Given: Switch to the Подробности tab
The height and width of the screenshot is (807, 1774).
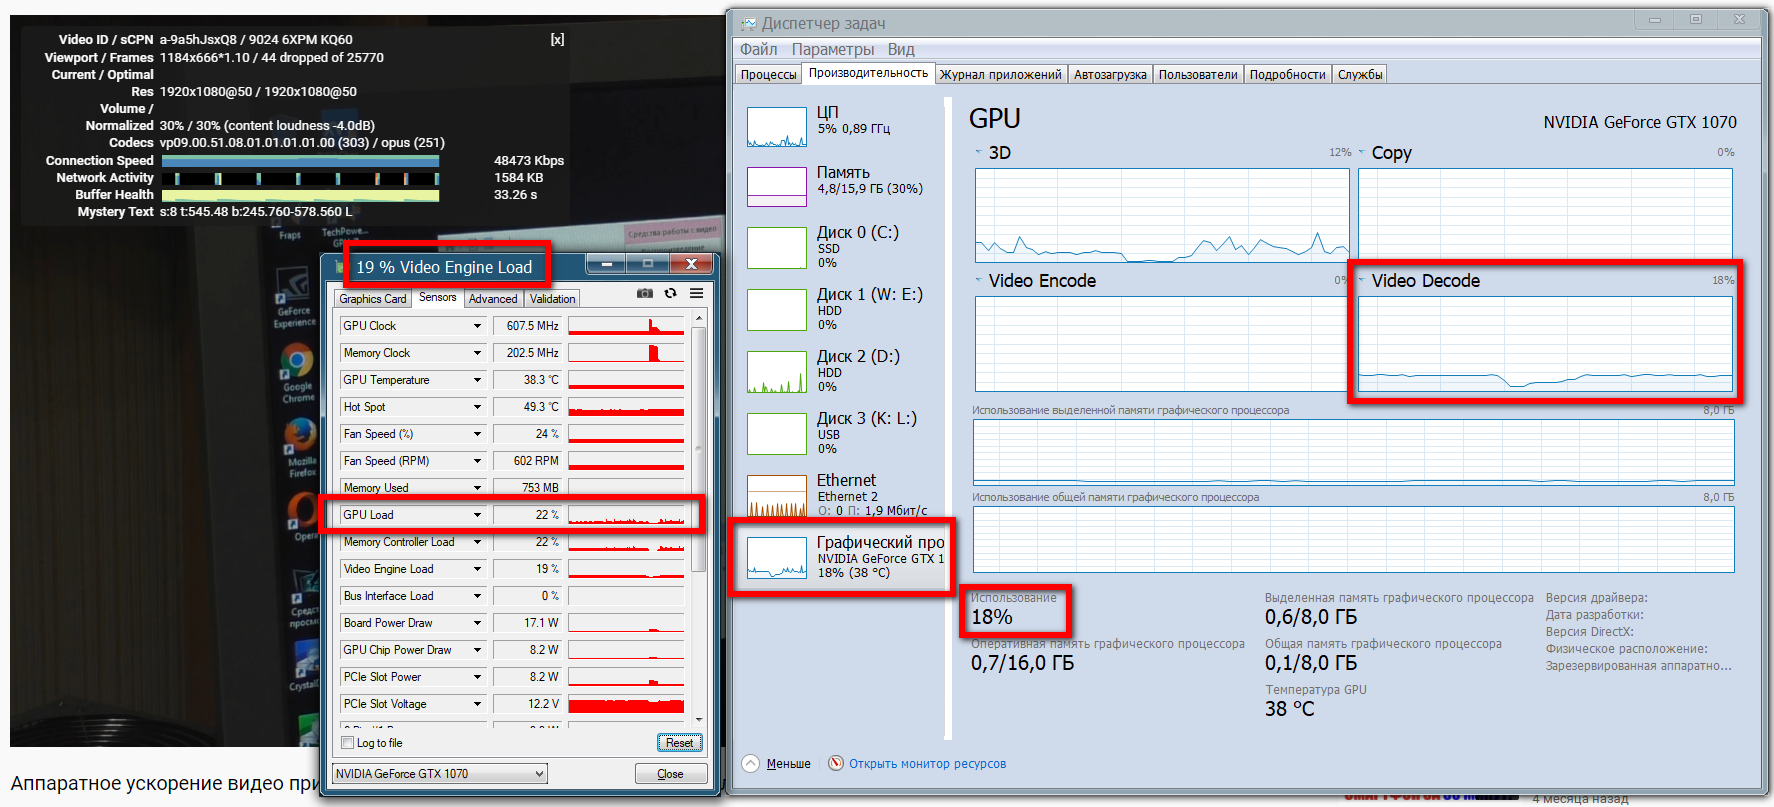Looking at the screenshot, I should pos(1288,74).
